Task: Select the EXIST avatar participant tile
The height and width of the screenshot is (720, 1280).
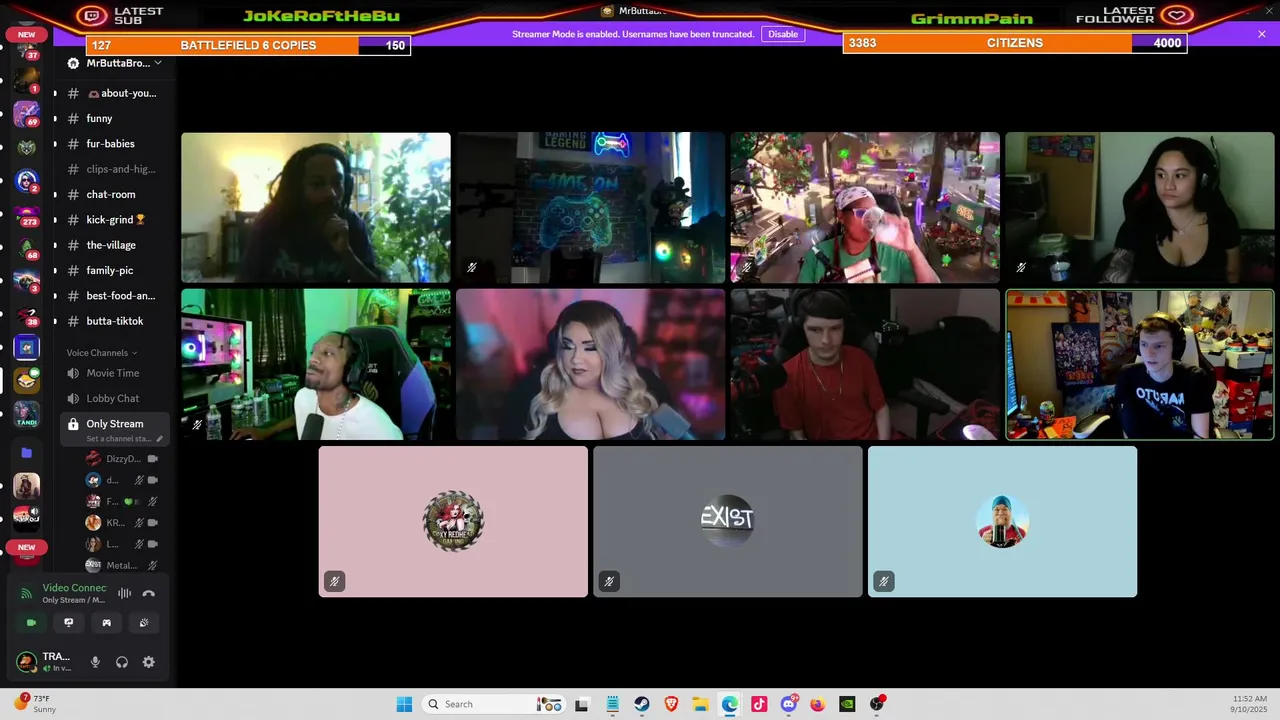Action: (728, 522)
